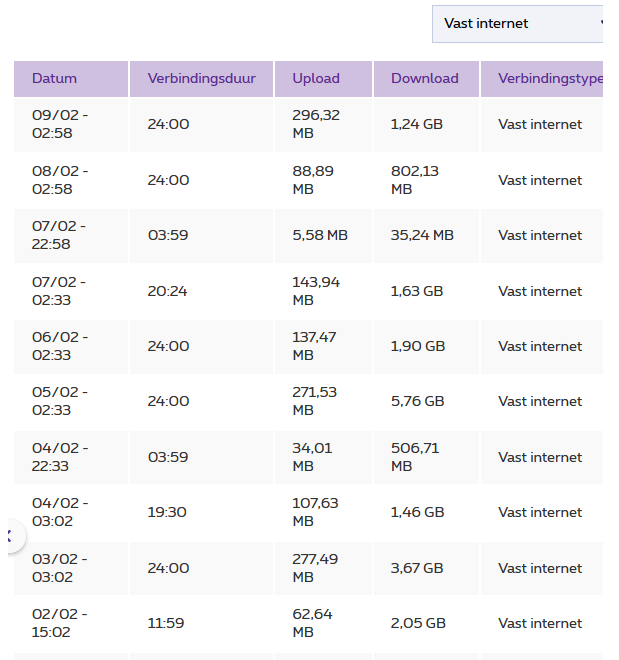The width and height of the screenshot is (619, 660).
Task: Sort by the Datum column header
Action: click(54, 79)
